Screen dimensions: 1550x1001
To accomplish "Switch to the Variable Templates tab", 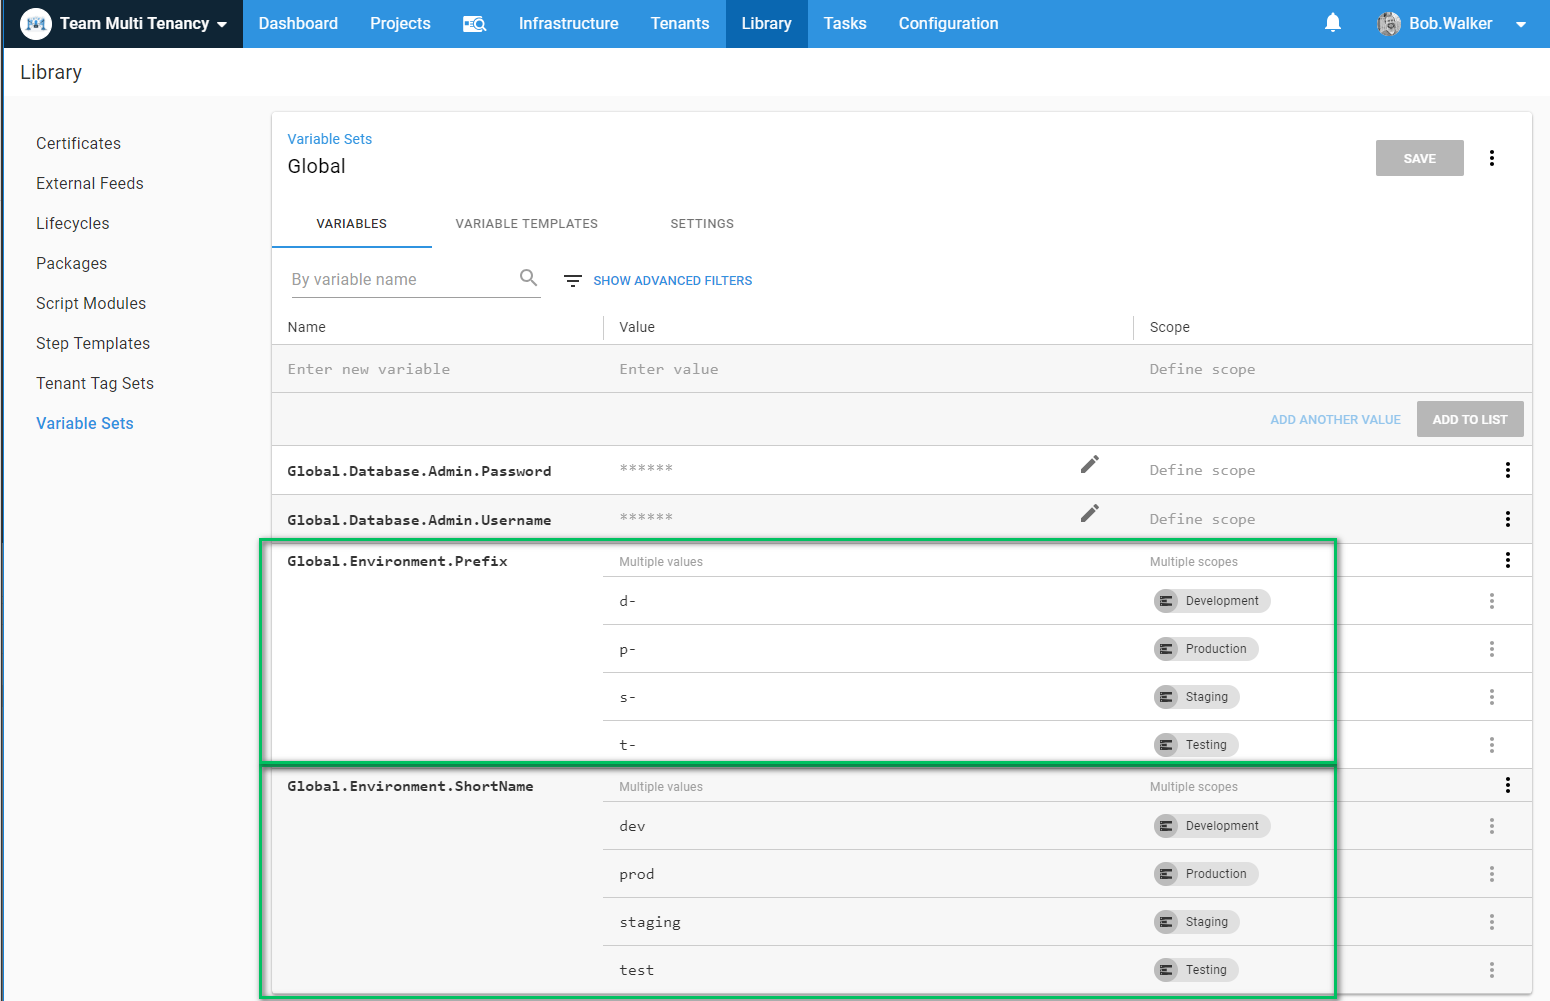I will click(x=526, y=224).
